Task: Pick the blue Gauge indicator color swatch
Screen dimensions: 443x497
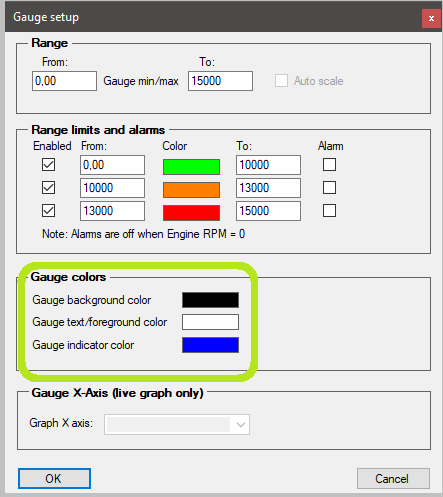Action: click(x=210, y=345)
